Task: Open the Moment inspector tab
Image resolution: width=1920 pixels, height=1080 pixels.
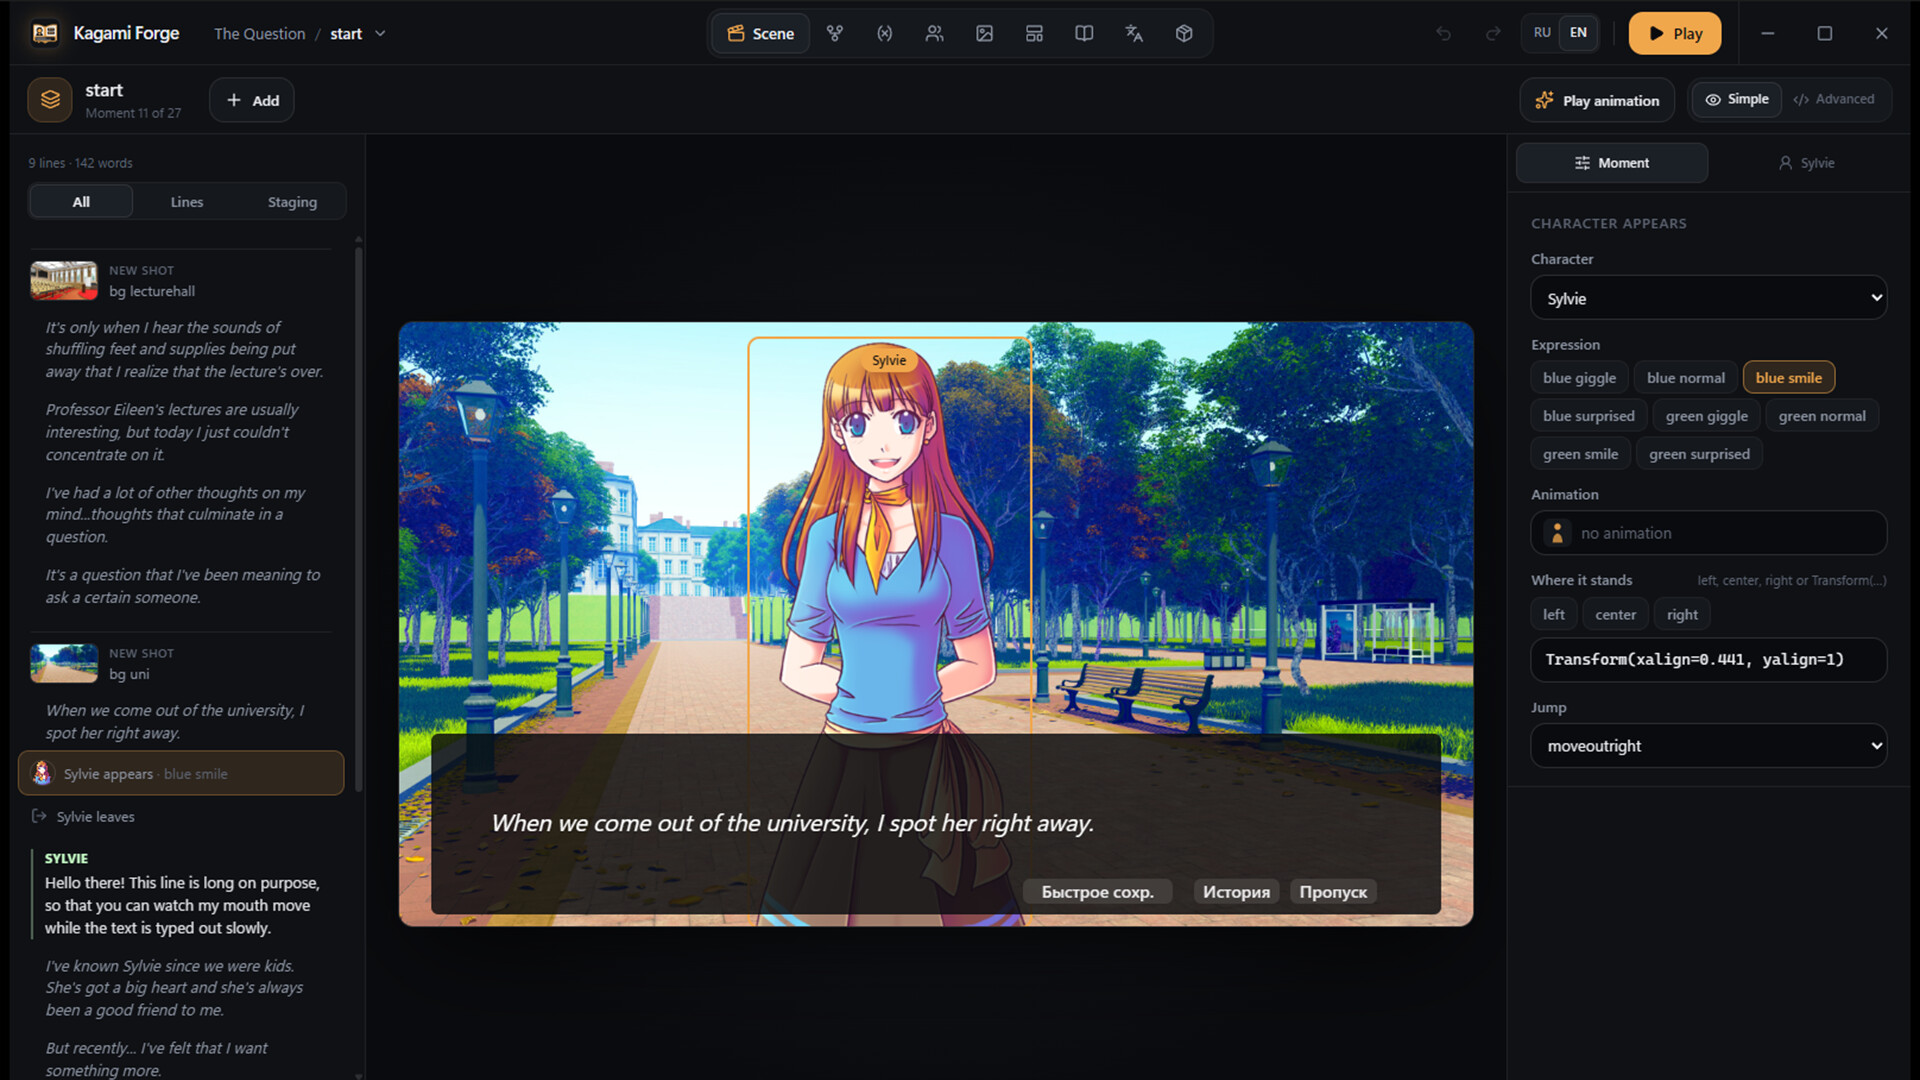Action: [x=1612, y=162]
